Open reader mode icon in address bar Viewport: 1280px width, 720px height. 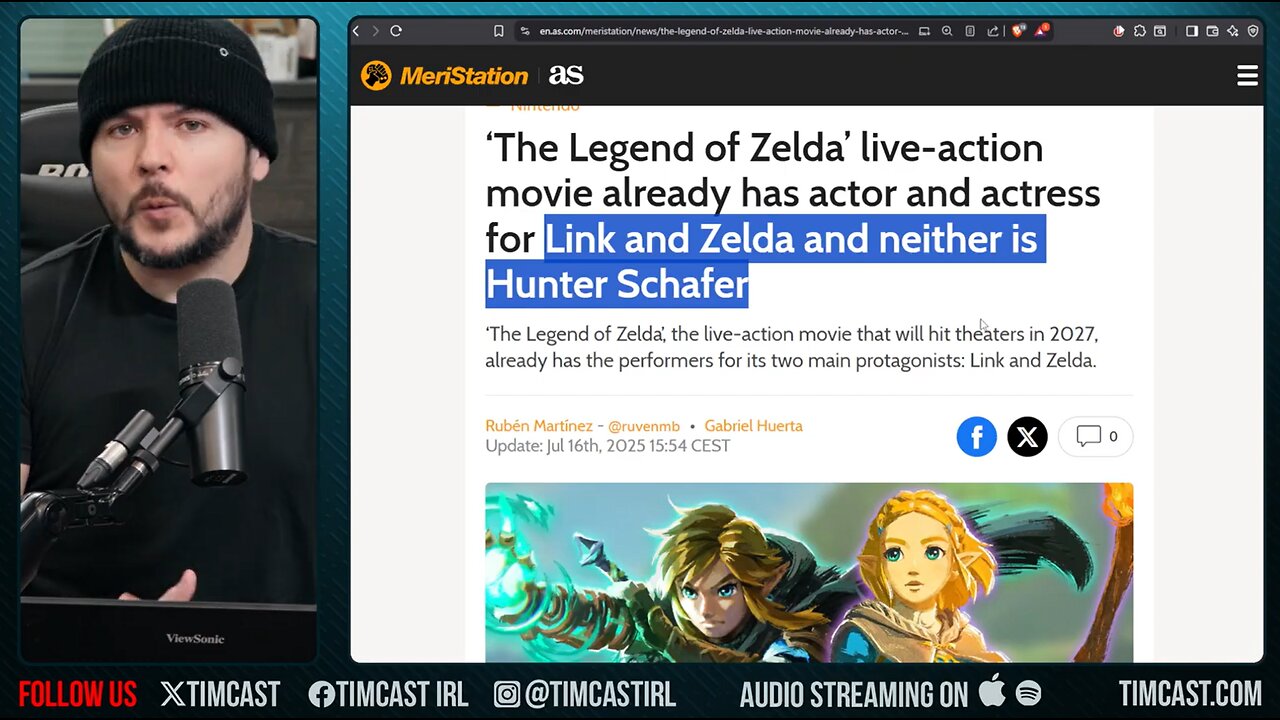tap(970, 31)
